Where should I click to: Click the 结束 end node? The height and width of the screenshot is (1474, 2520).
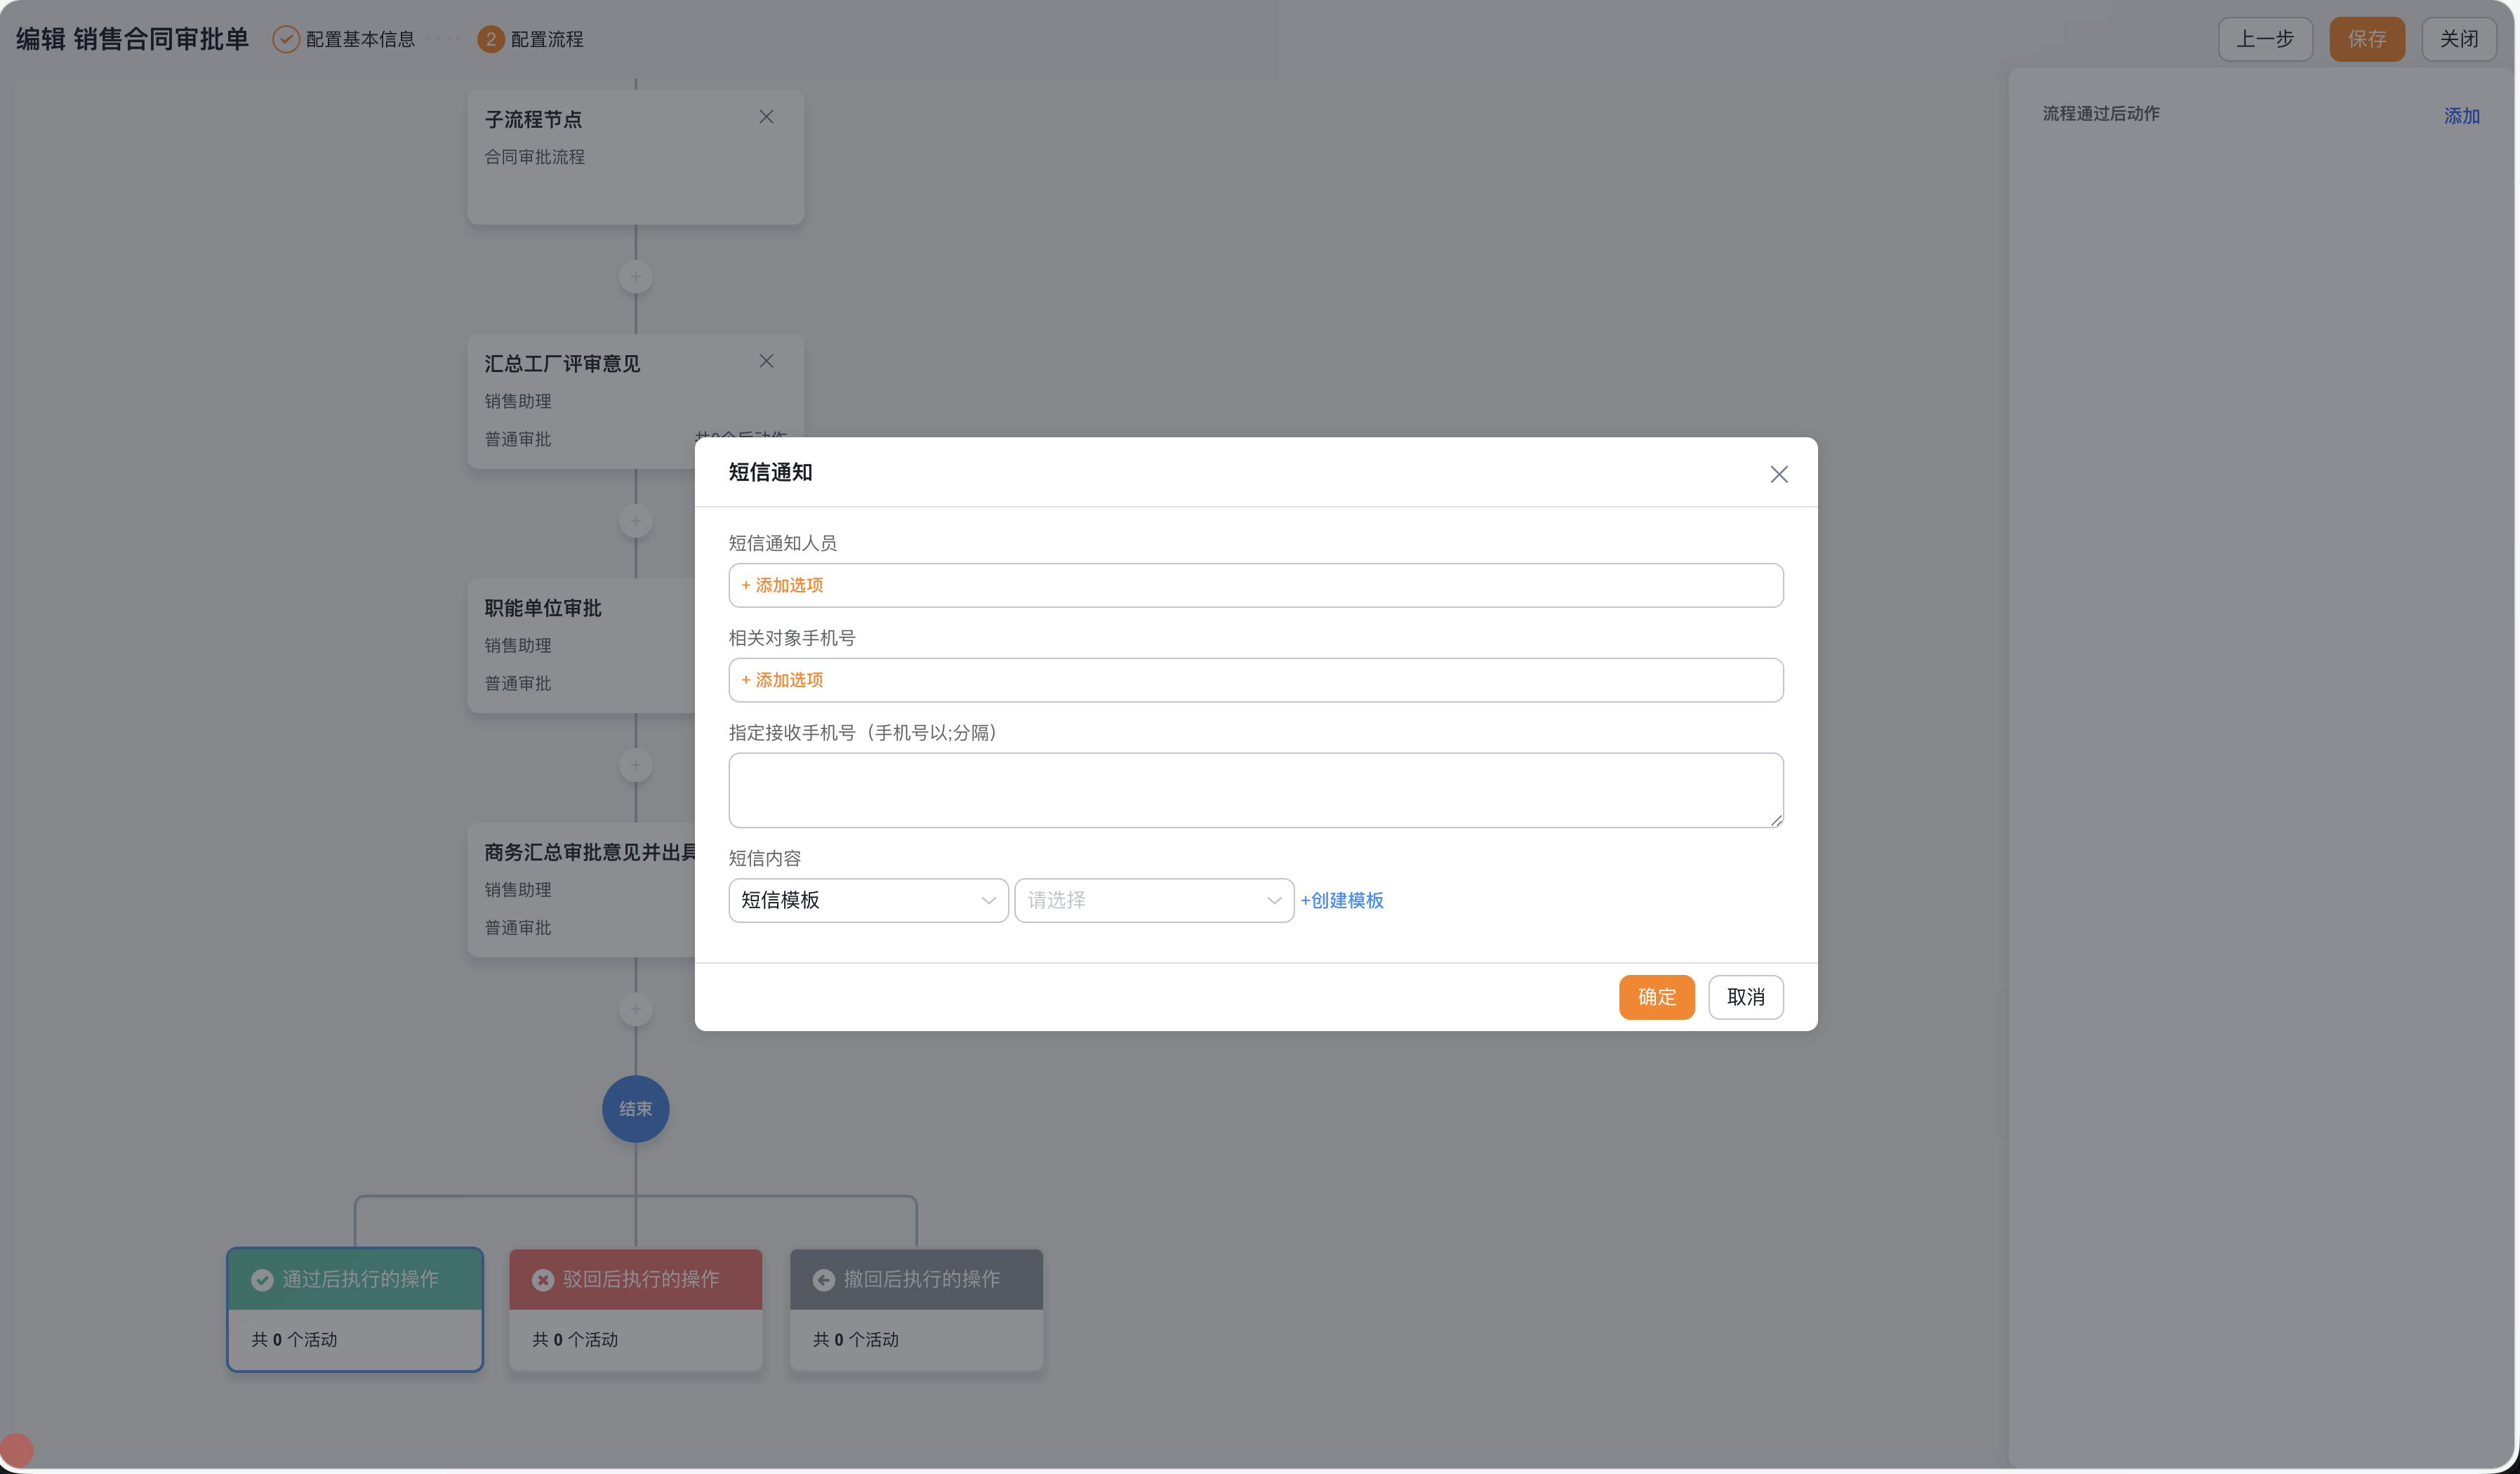(x=636, y=1109)
